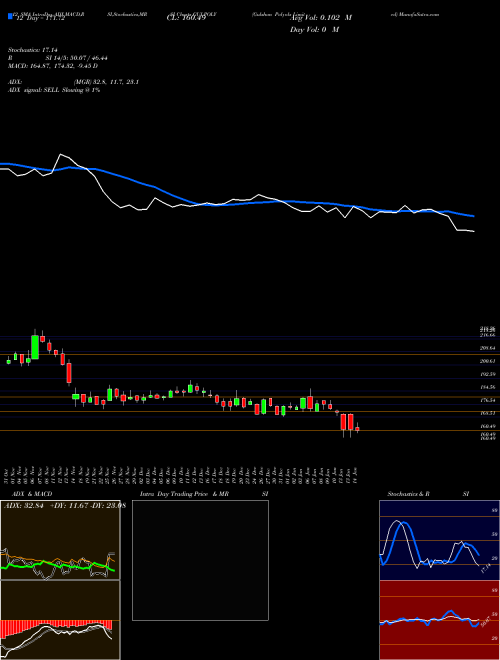500x660 pixels.
Task: Click the 176.54 price axis label
Action: tap(487, 400)
